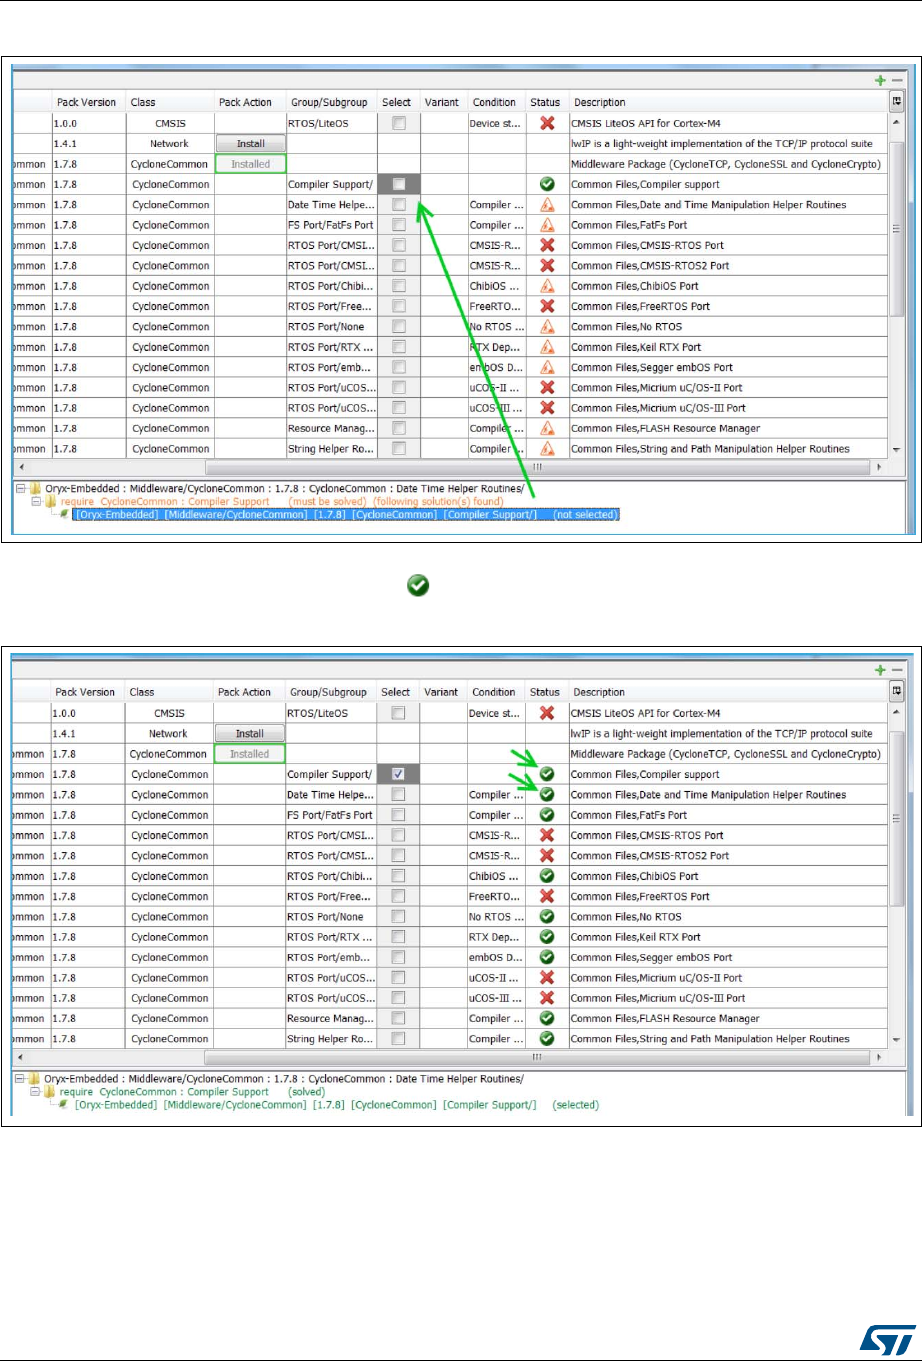
Task: Collapse the Oryx-Embedded root tree node, top screenshot
Action: tap(22, 490)
